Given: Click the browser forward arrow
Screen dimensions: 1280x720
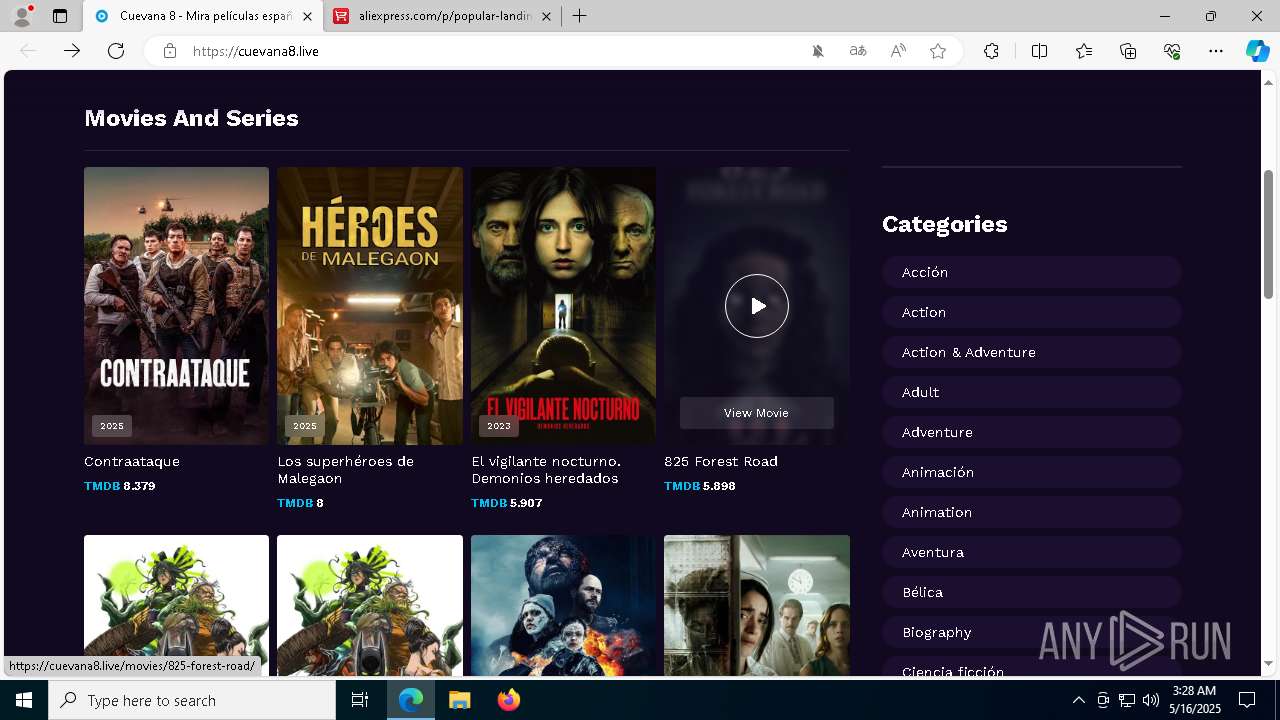Looking at the screenshot, I should click(72, 51).
